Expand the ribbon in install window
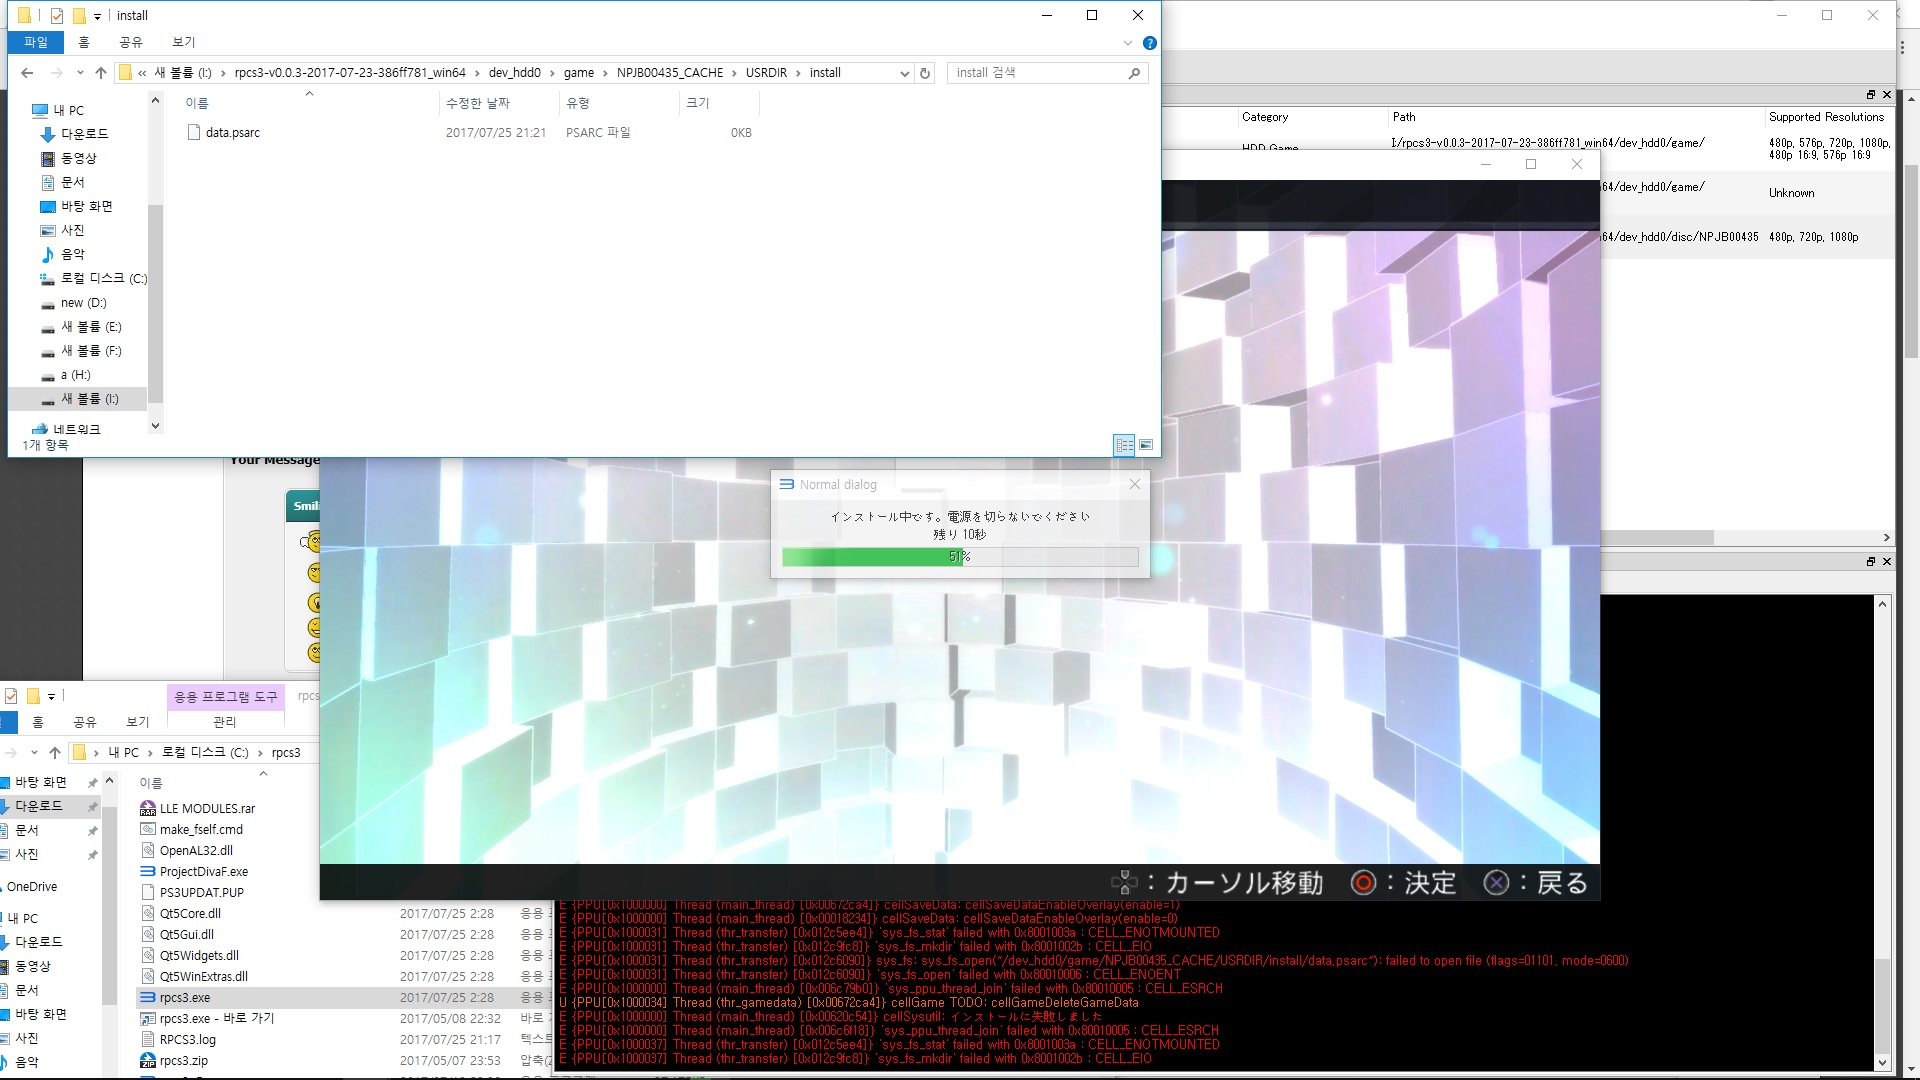The height and width of the screenshot is (1080, 1920). pos(1128,43)
